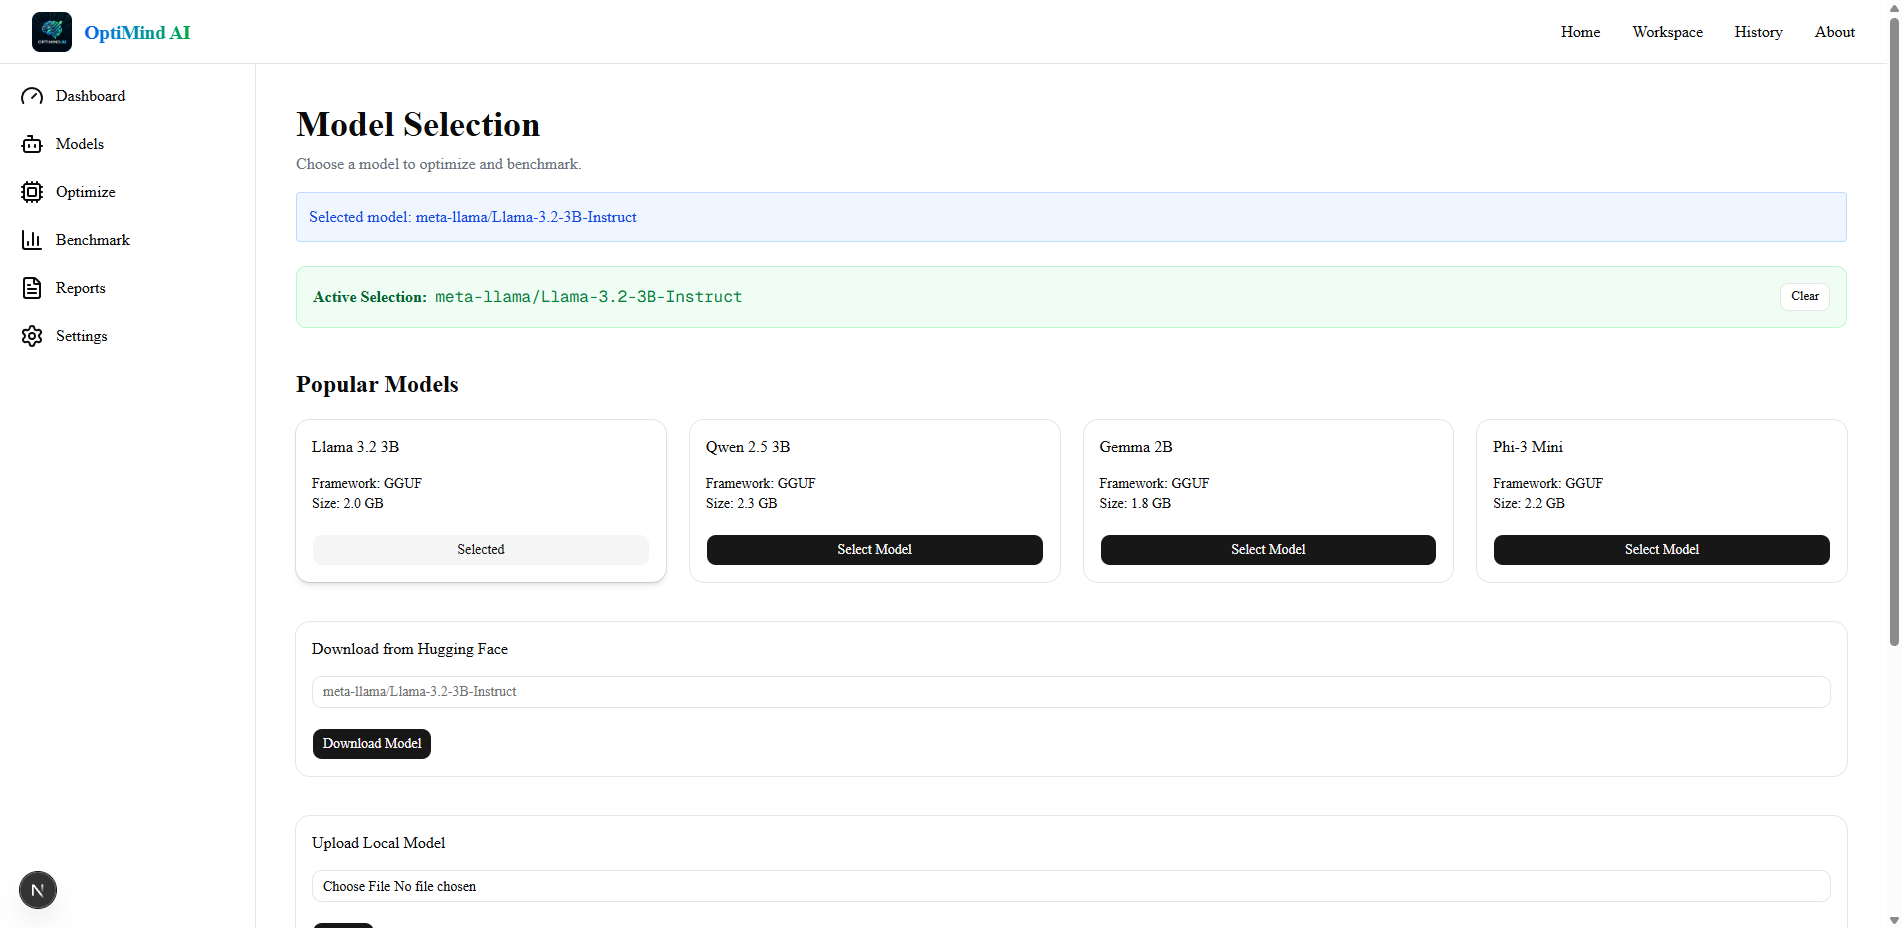Click the 'Size: 2.0 GB' text

348,504
